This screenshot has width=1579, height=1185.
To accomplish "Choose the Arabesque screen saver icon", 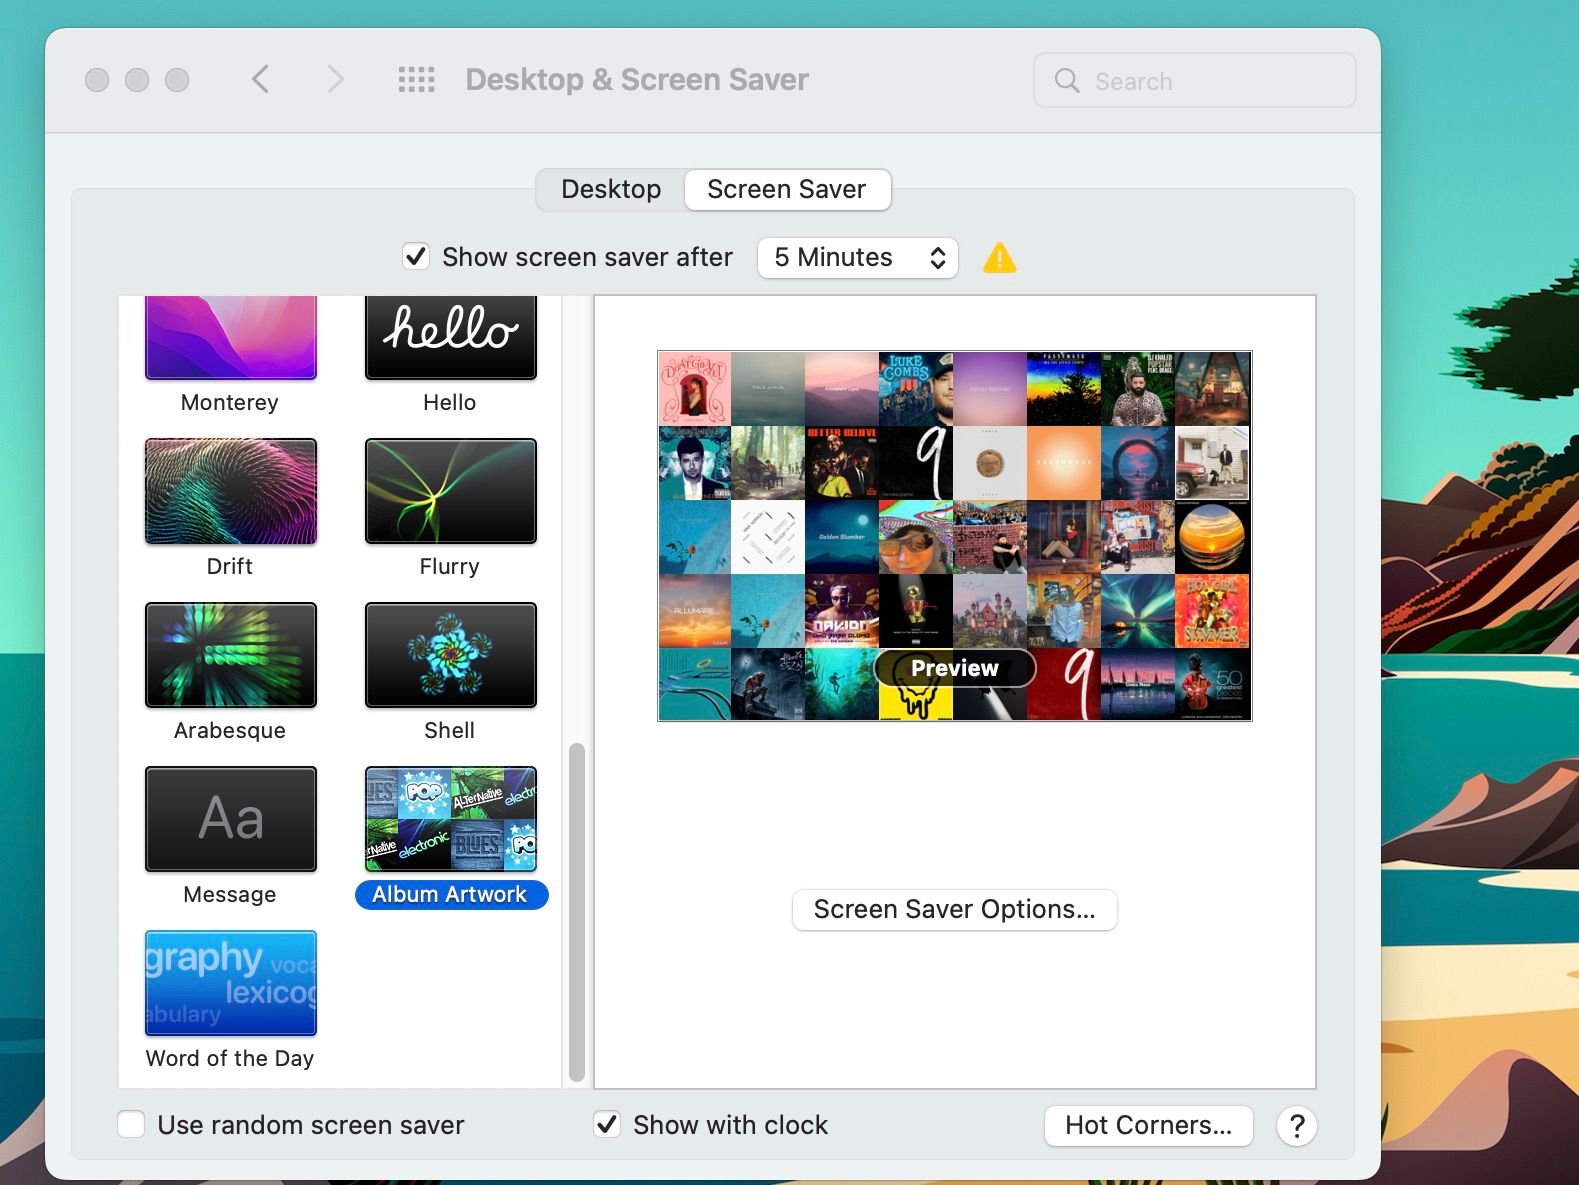I will point(230,655).
